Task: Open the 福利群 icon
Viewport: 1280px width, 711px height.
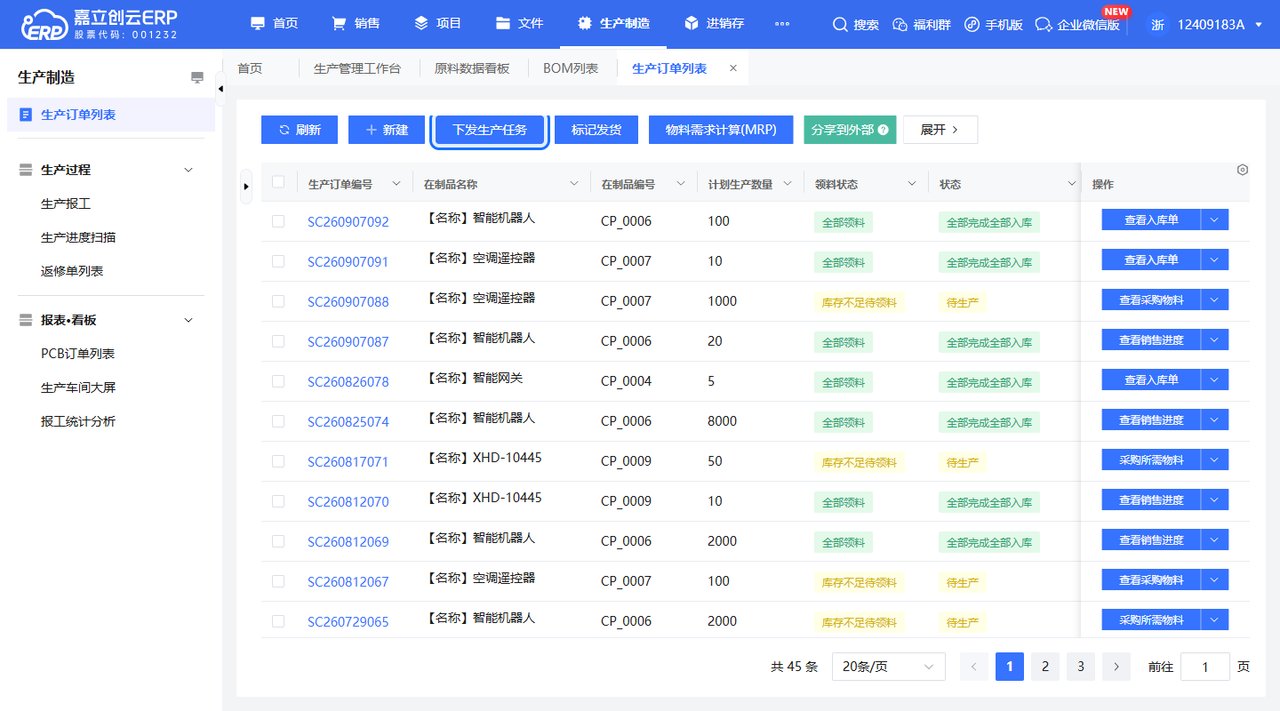Action: click(x=922, y=24)
